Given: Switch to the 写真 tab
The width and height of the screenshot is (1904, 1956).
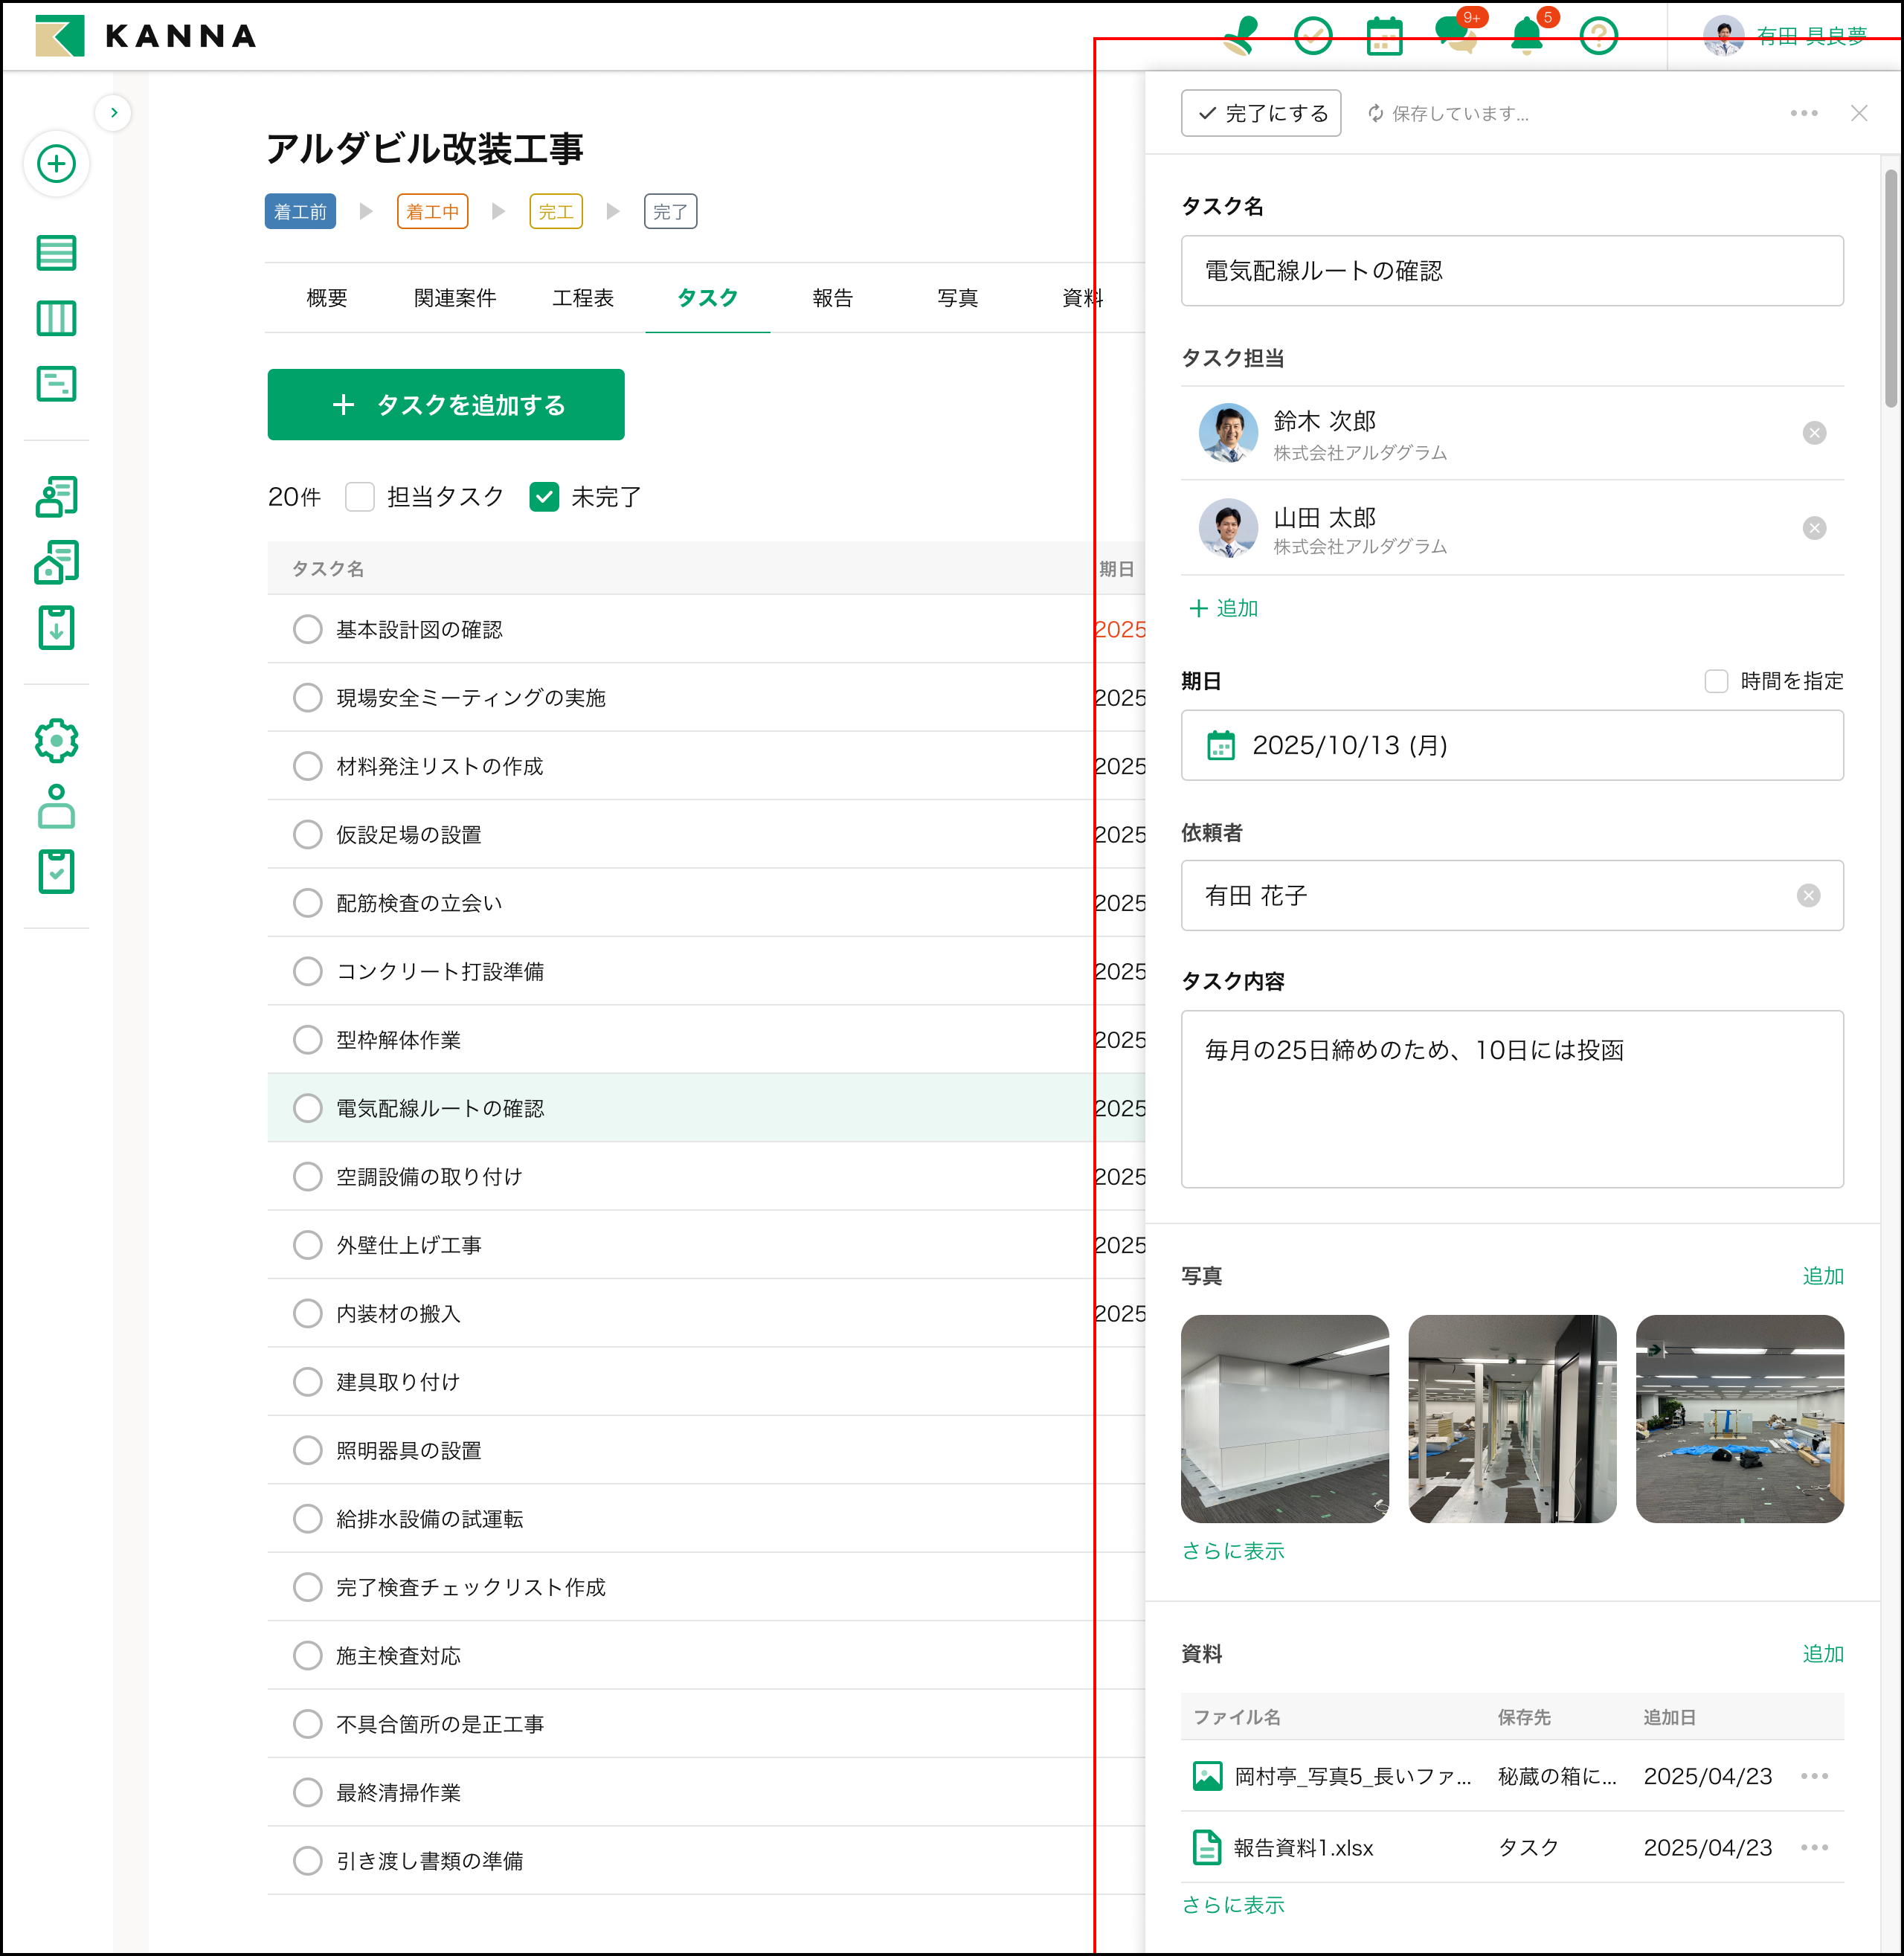Looking at the screenshot, I should coord(957,298).
